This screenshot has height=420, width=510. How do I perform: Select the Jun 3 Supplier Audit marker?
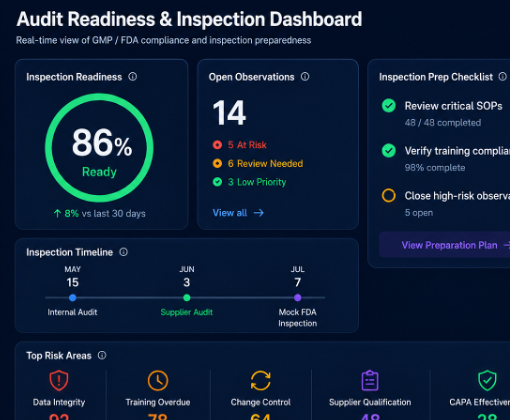coord(187,298)
